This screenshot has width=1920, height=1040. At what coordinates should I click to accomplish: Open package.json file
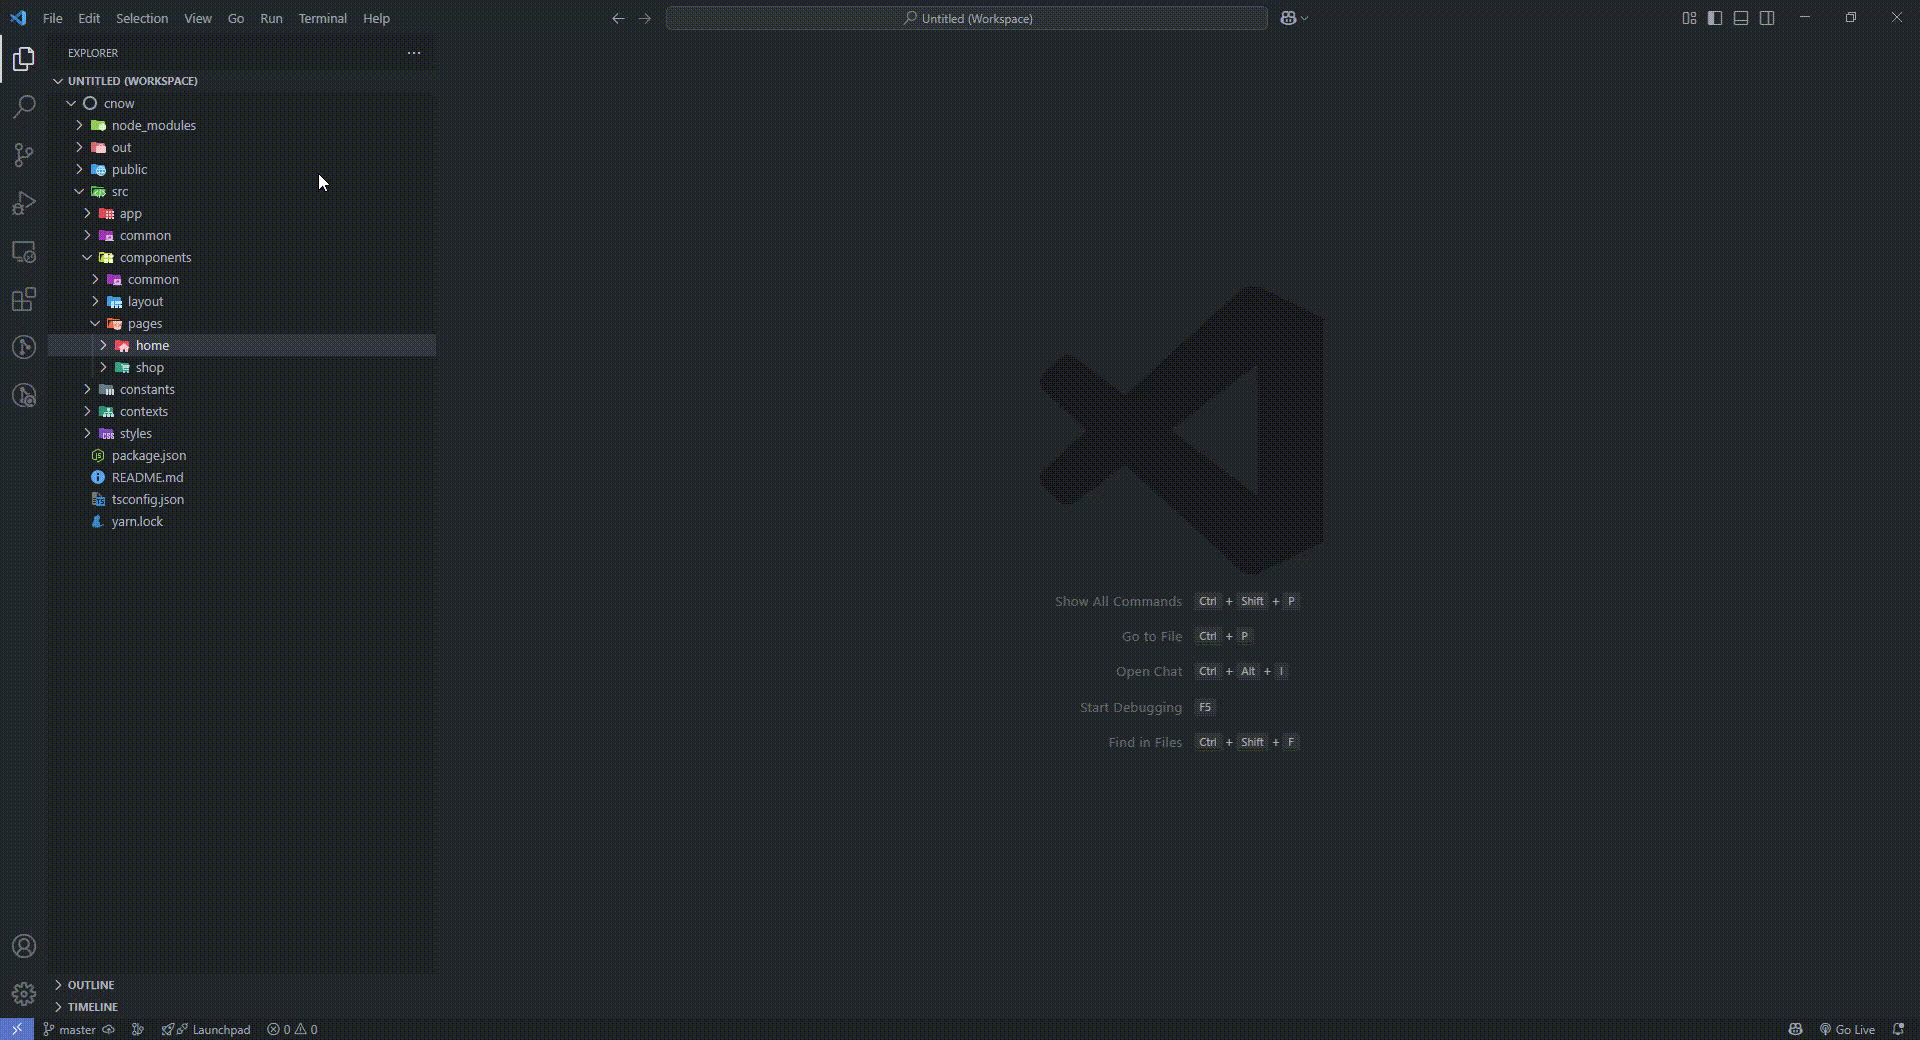pos(242,455)
